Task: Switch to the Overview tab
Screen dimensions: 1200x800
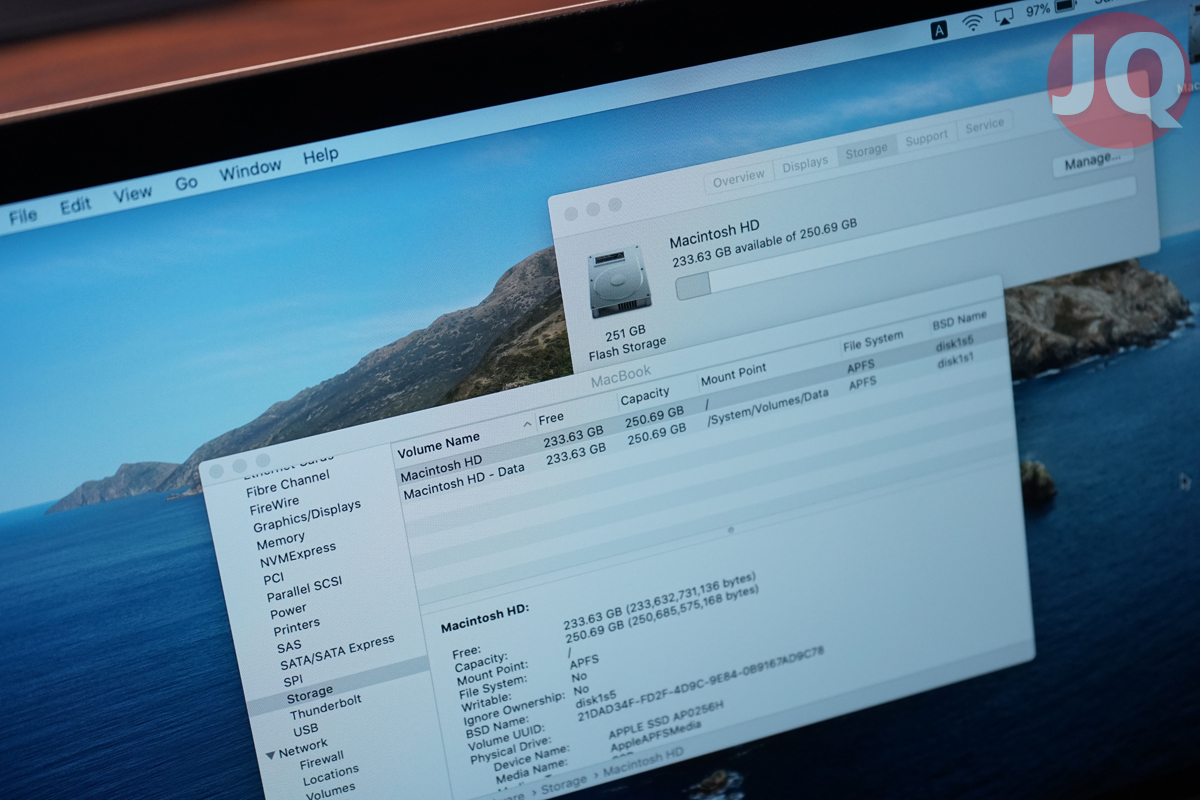Action: 739,179
